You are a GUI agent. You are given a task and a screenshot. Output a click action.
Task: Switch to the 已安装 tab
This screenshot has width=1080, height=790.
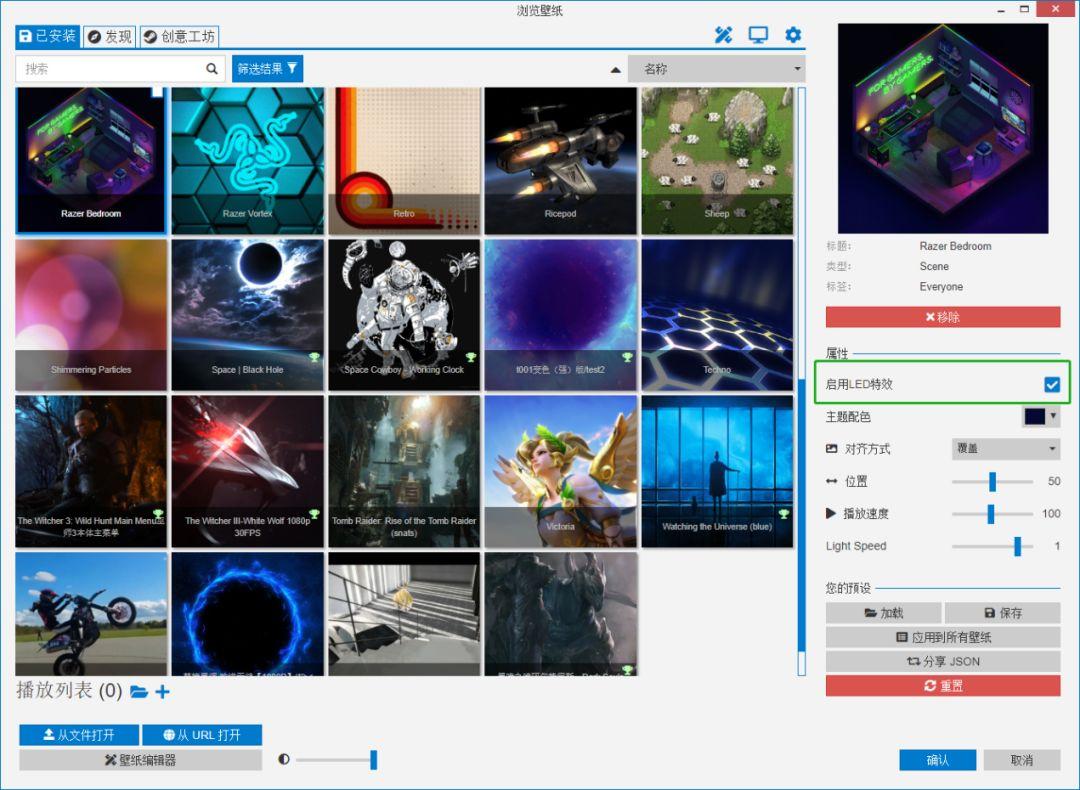click(48, 37)
